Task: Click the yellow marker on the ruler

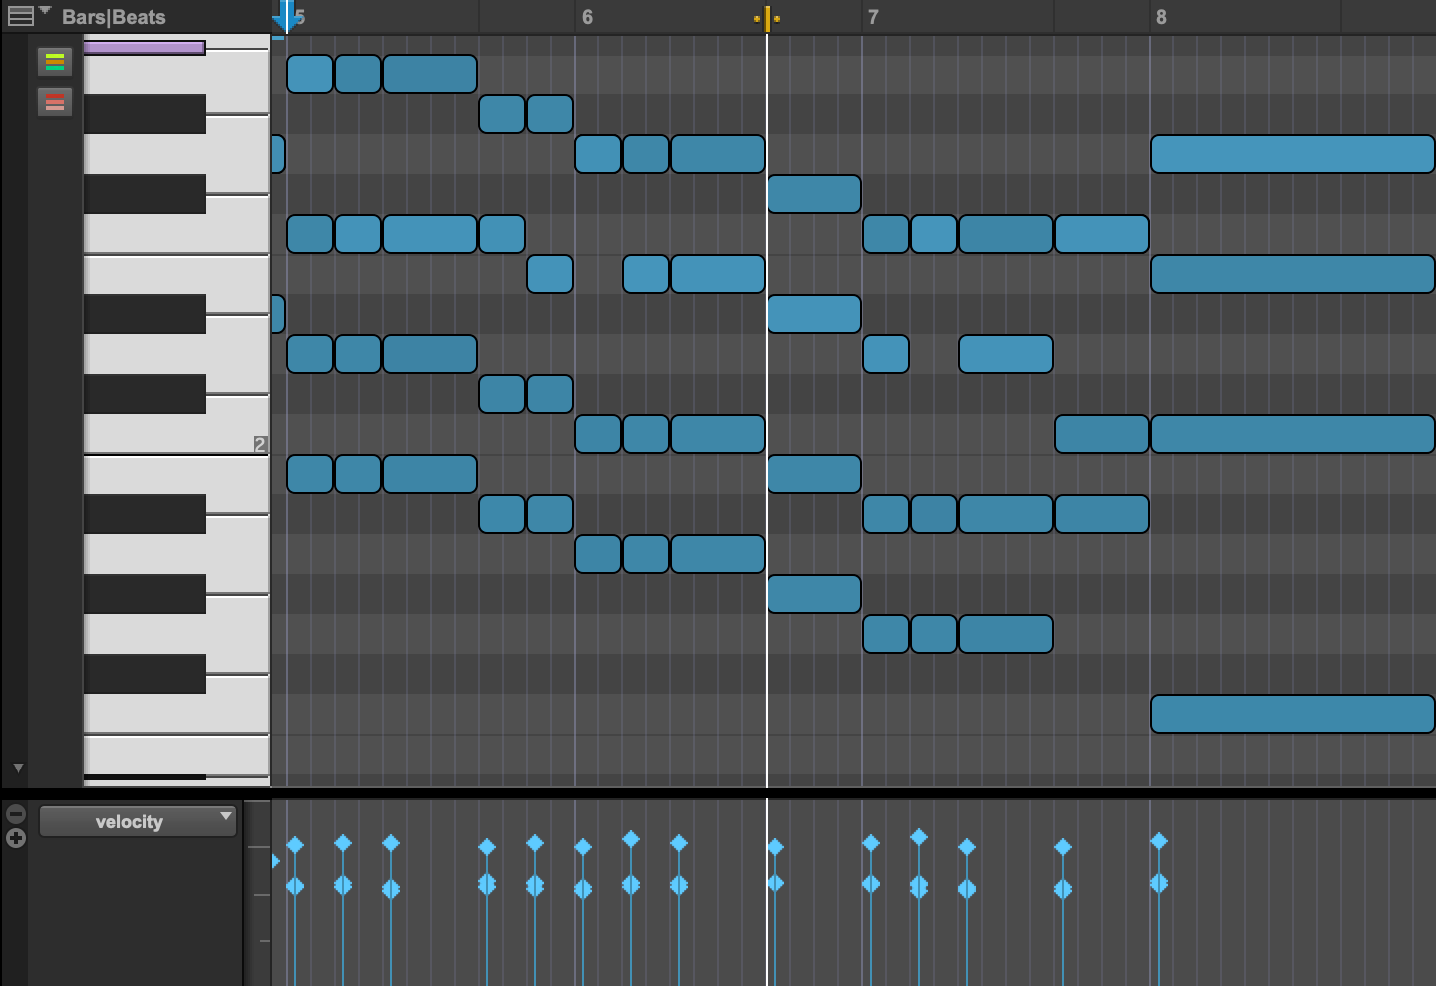Action: click(x=767, y=18)
